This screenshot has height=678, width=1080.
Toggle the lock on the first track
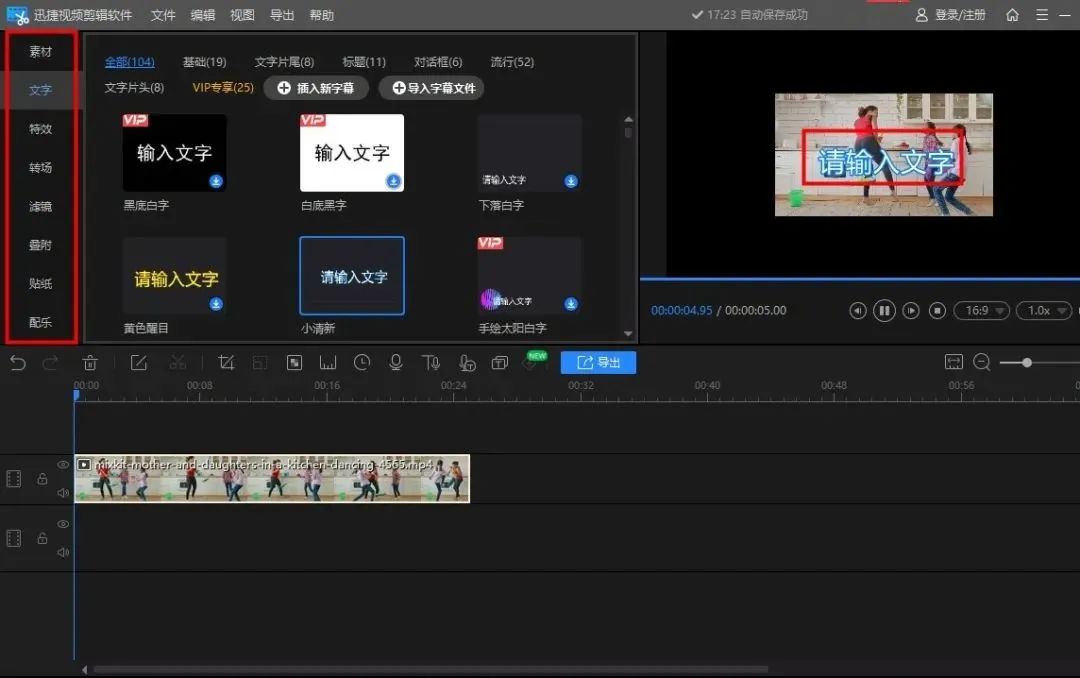tap(42, 480)
